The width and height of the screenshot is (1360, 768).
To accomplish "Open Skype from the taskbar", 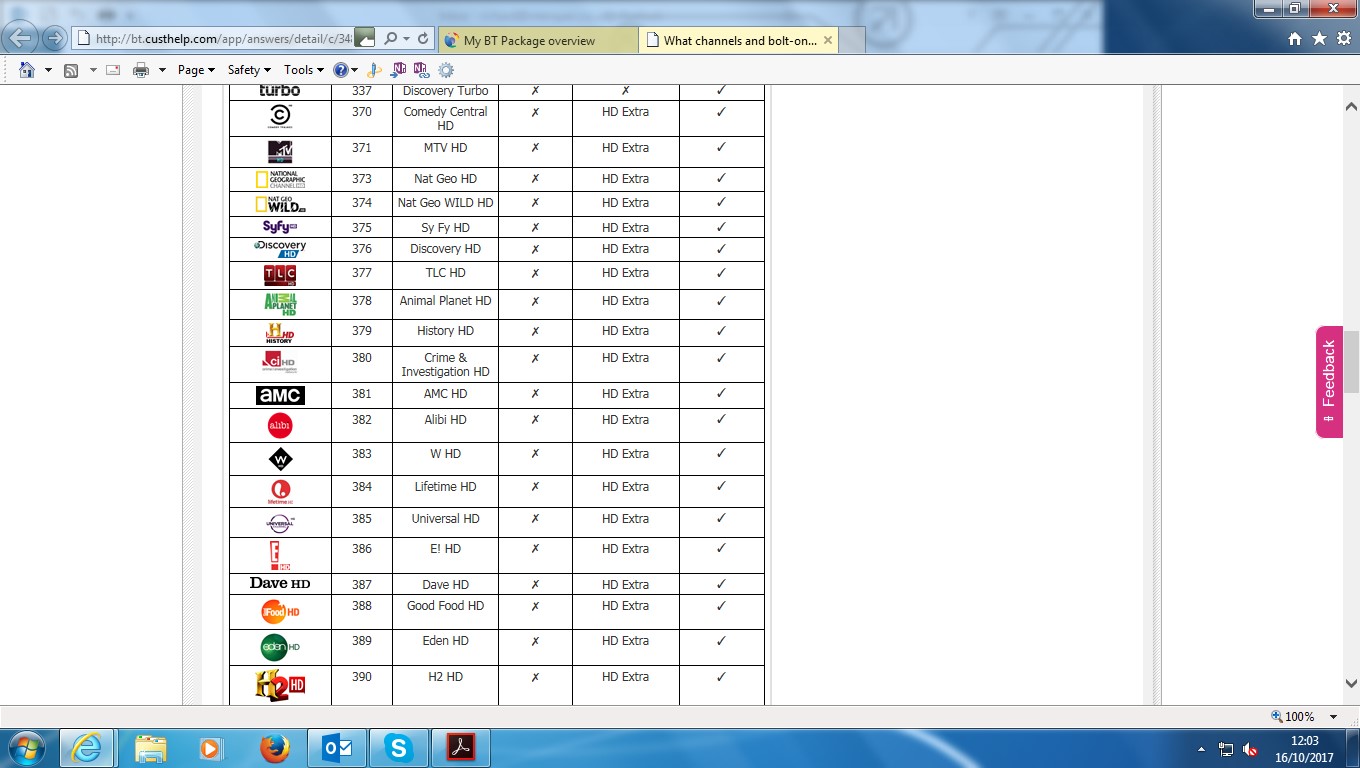I will pos(398,748).
